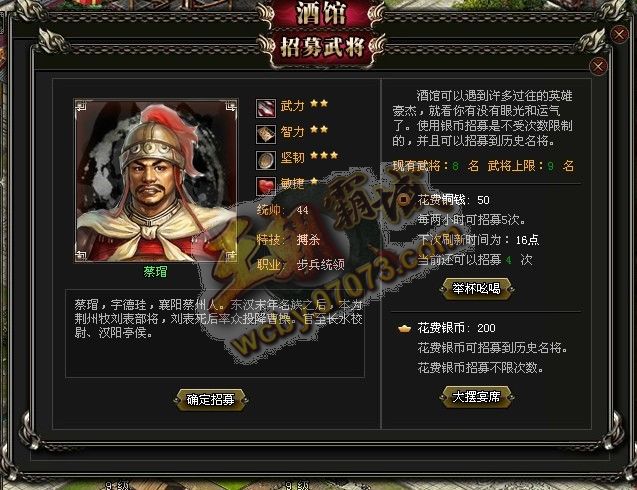The image size is (637, 490).
Task: Click the general 蔡瑁 portrait
Action: [156, 181]
